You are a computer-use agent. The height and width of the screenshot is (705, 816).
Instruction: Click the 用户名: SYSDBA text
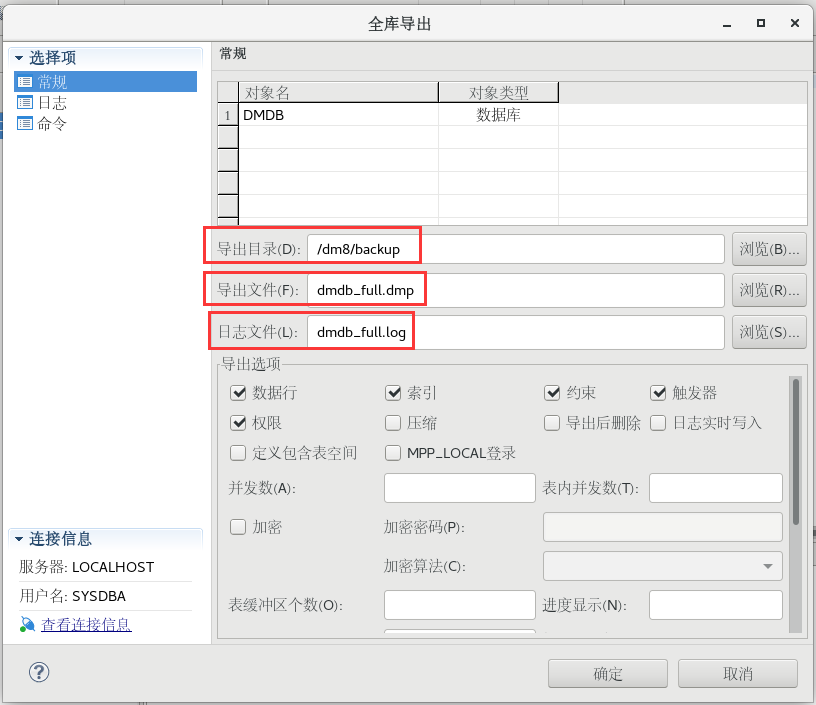coord(72,596)
